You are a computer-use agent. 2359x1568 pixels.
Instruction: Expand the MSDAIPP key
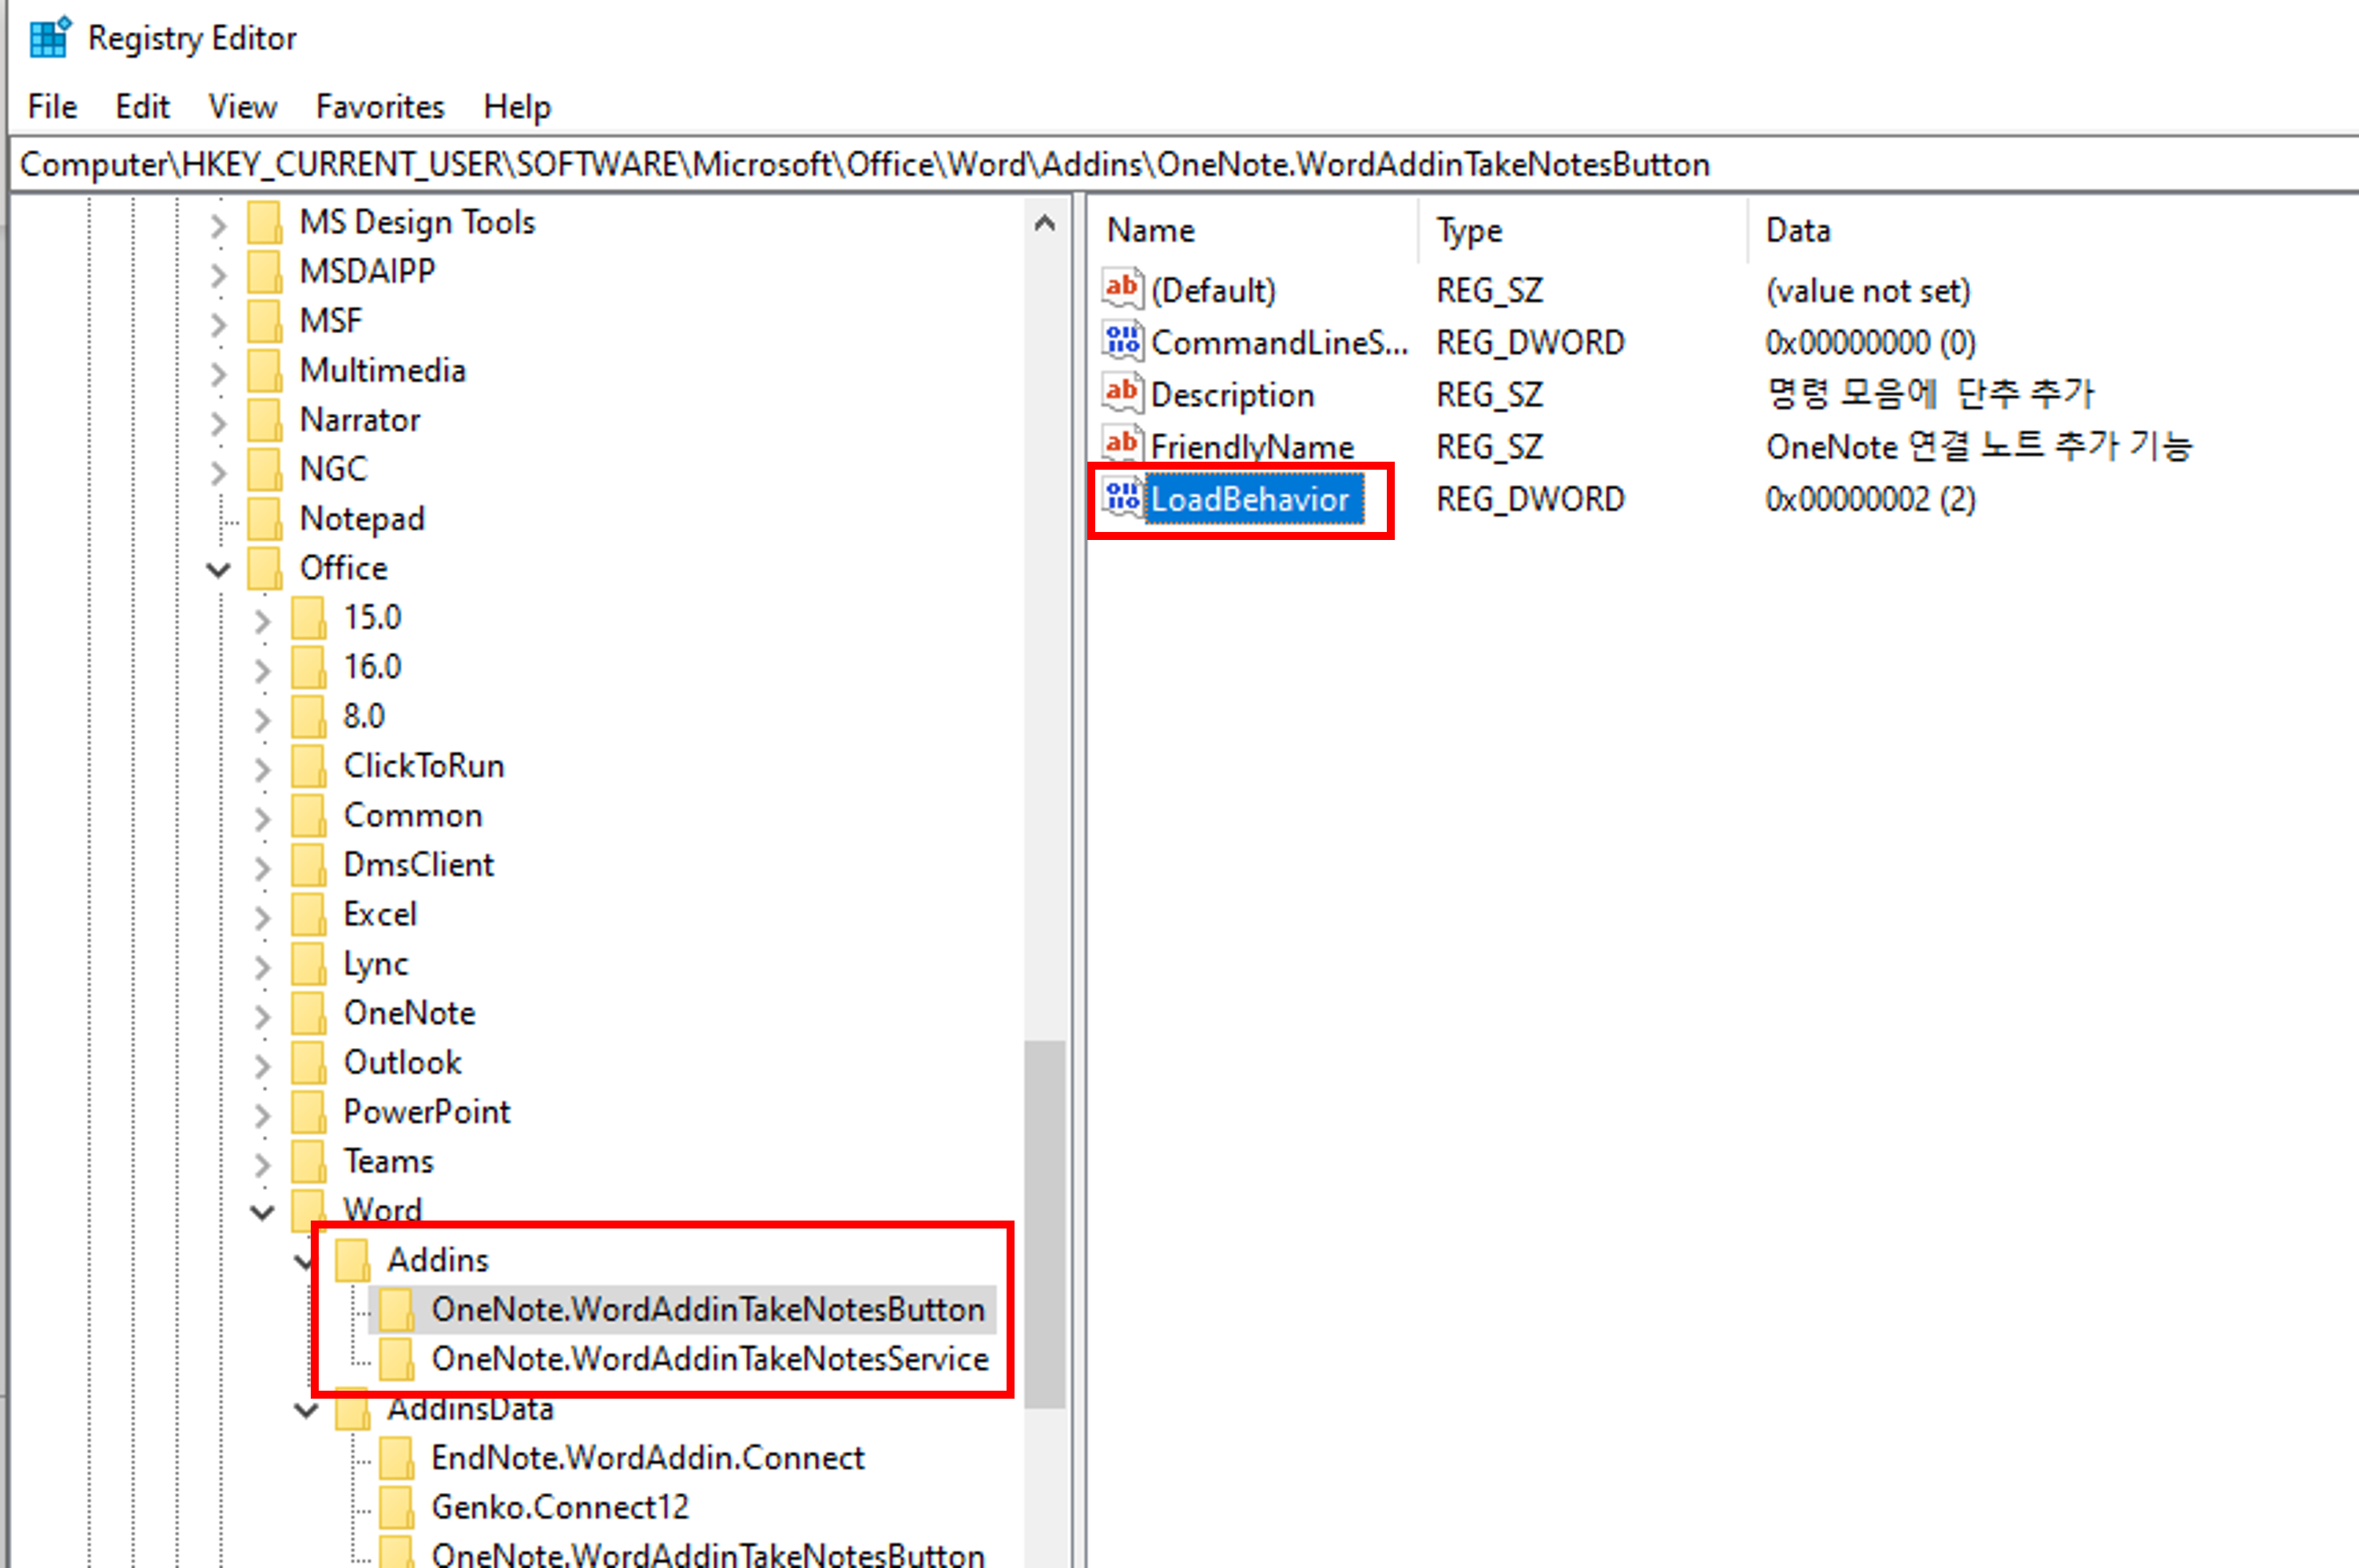[218, 274]
